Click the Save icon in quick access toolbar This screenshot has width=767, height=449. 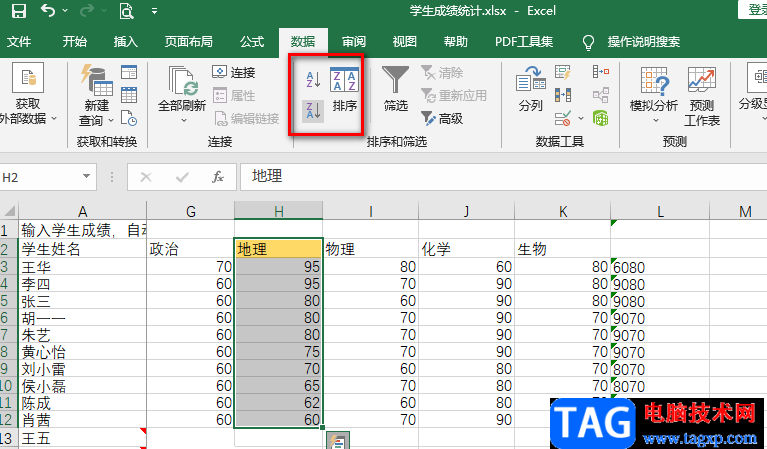pos(19,11)
